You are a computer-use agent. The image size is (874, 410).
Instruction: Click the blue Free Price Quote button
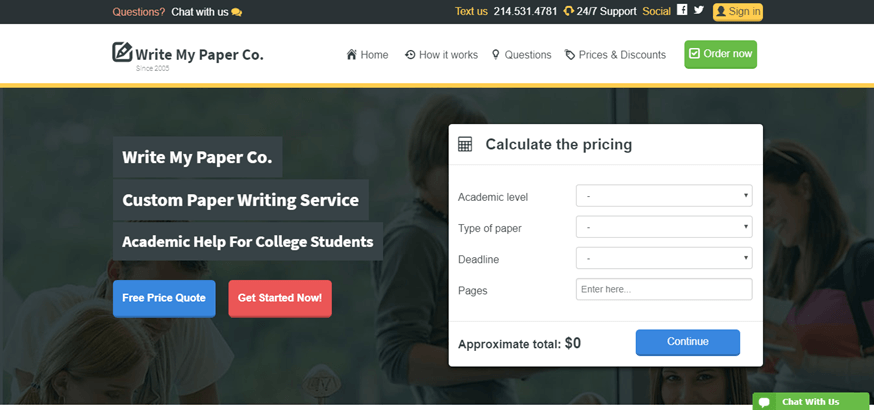(164, 299)
